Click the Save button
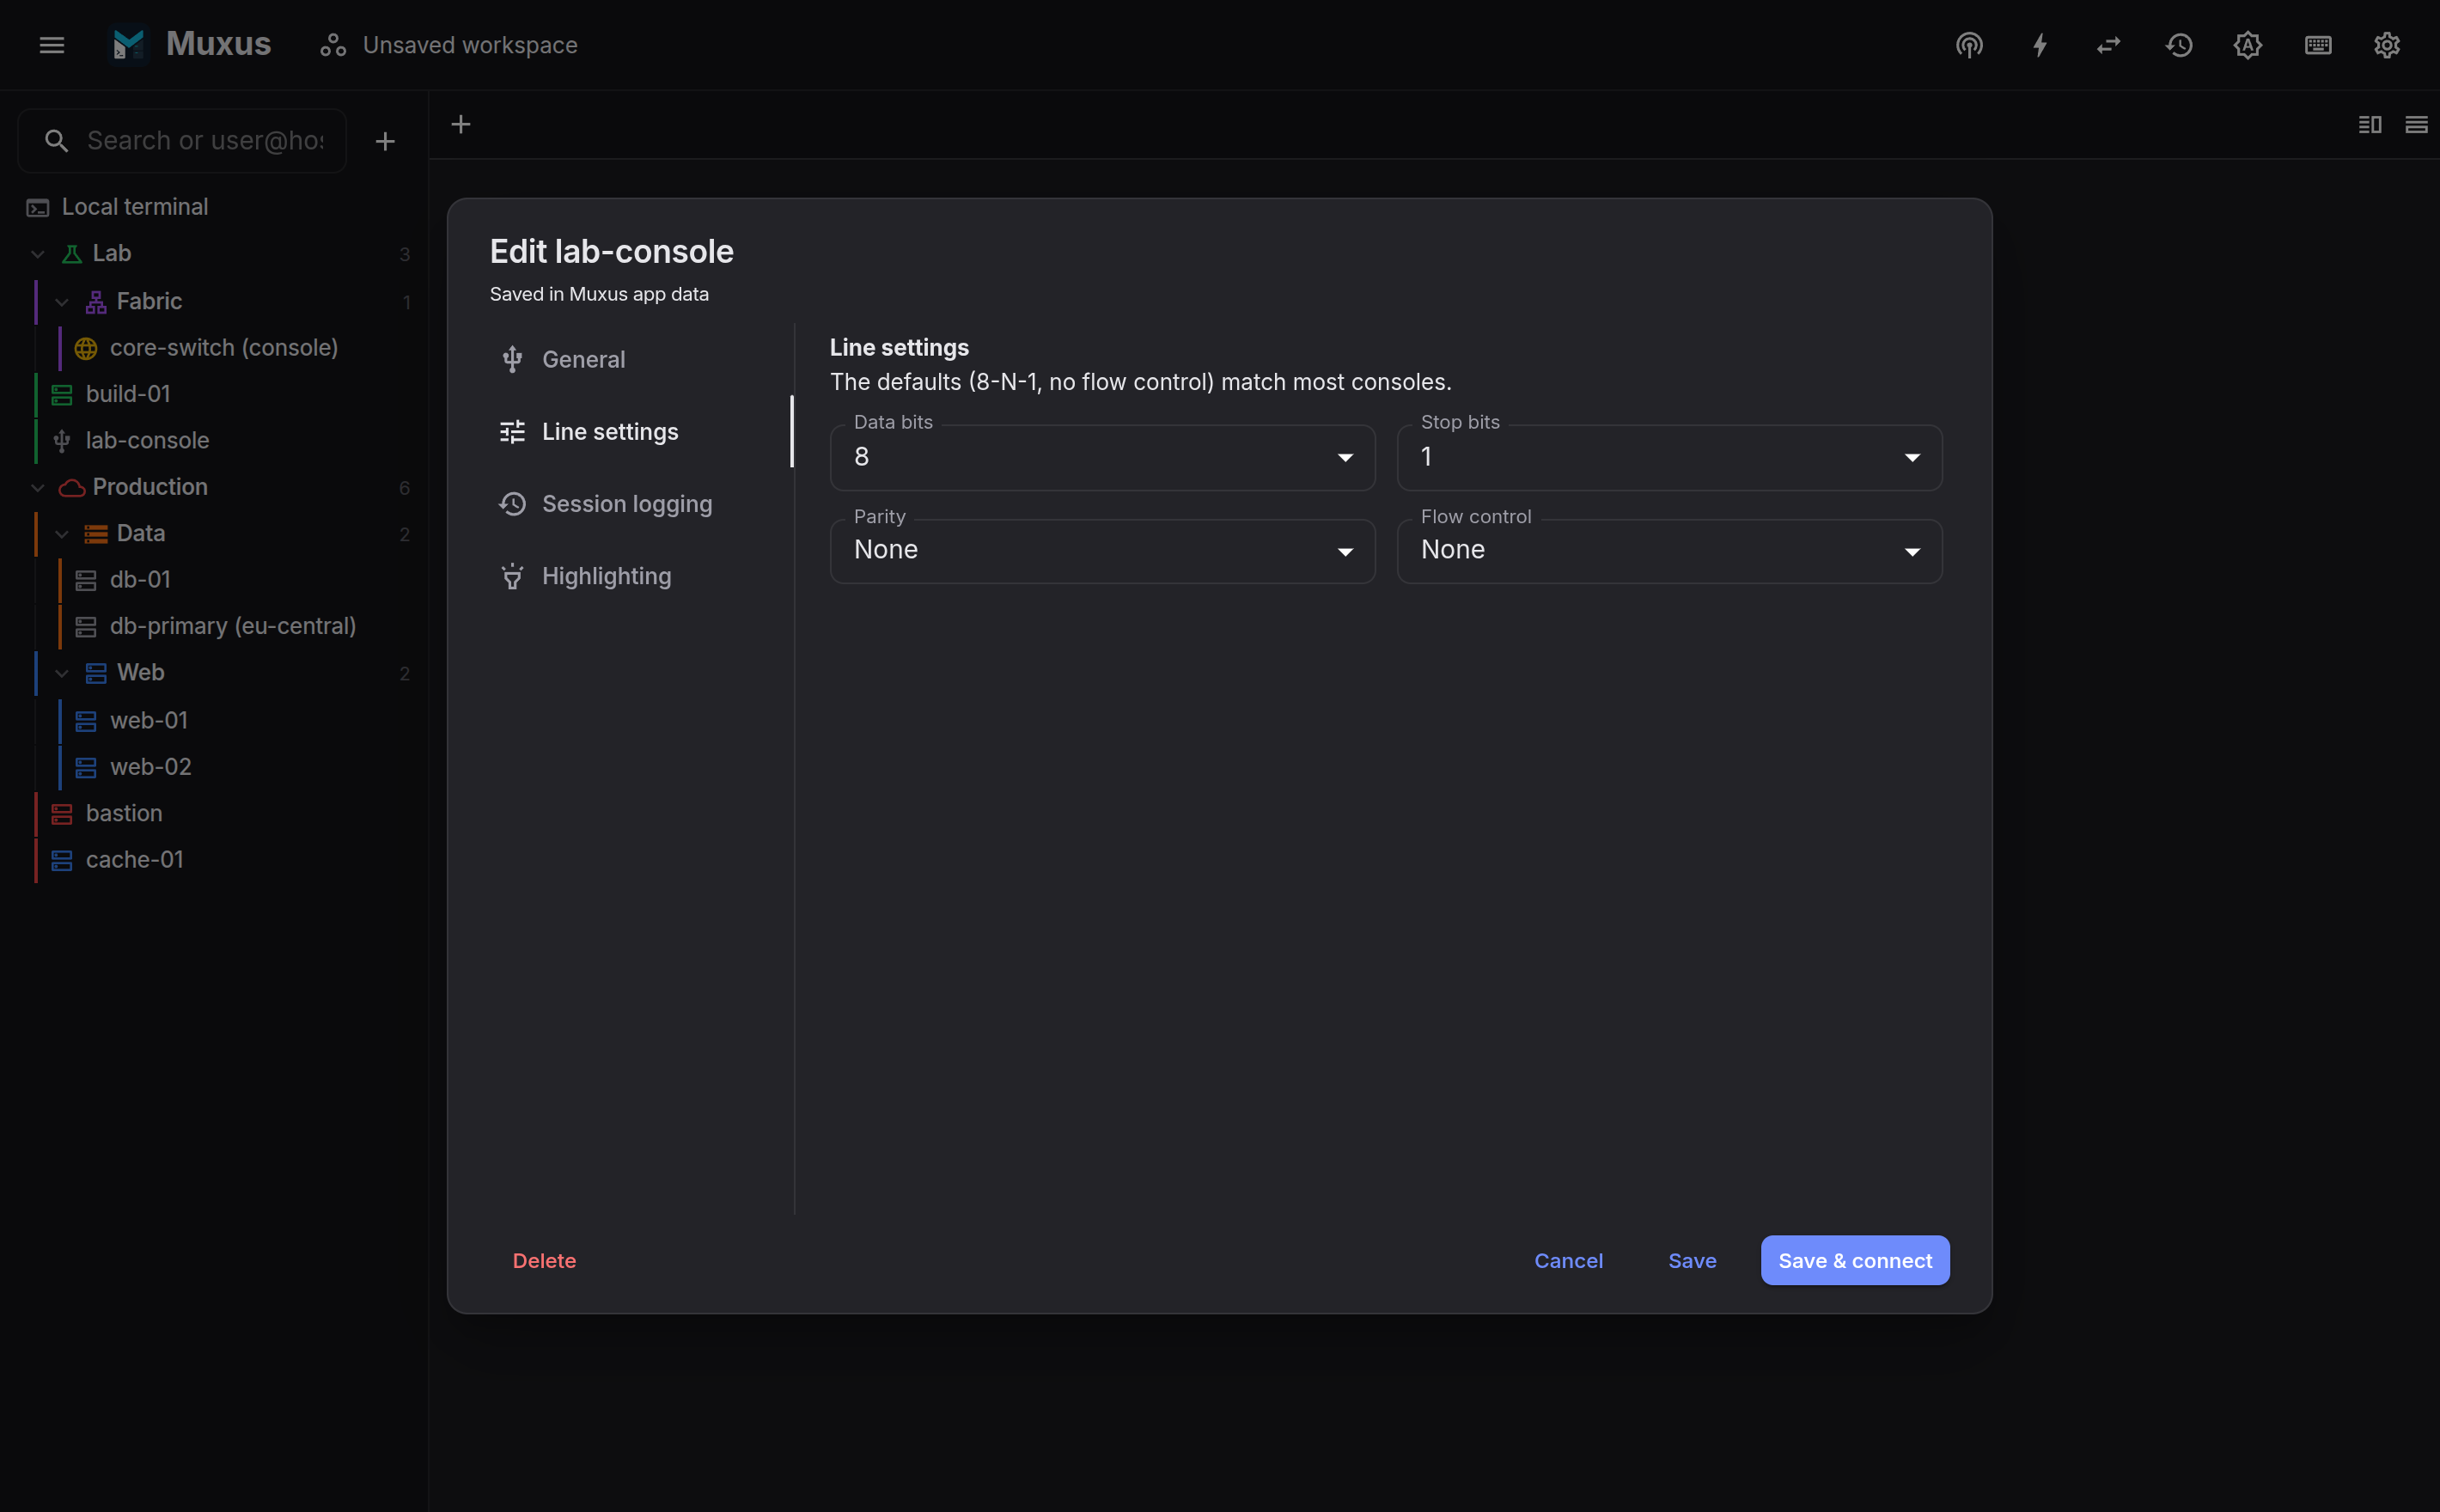The image size is (2440, 1512). point(1692,1261)
